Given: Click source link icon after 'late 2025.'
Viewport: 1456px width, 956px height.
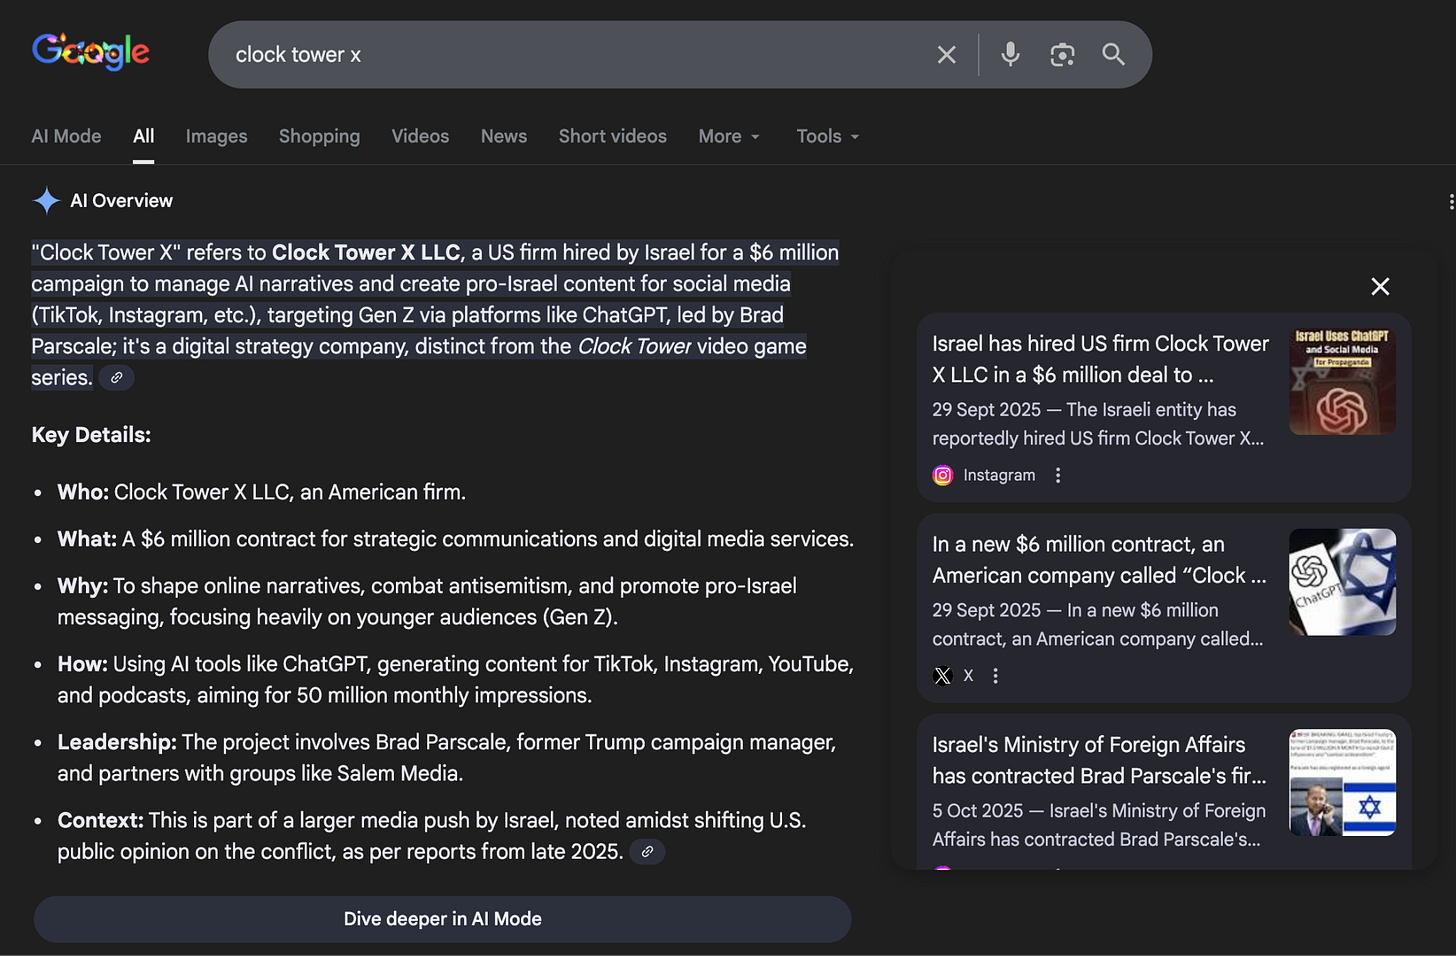Looking at the screenshot, I should [647, 852].
